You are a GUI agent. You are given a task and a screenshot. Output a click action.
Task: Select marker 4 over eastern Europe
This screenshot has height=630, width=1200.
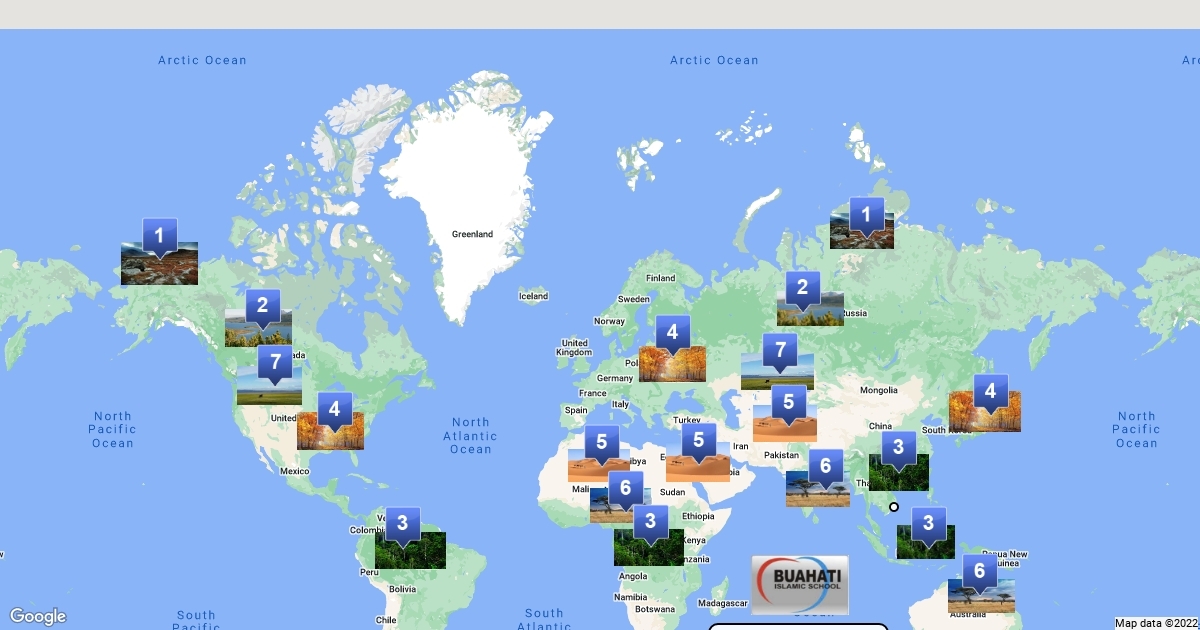coord(673,333)
